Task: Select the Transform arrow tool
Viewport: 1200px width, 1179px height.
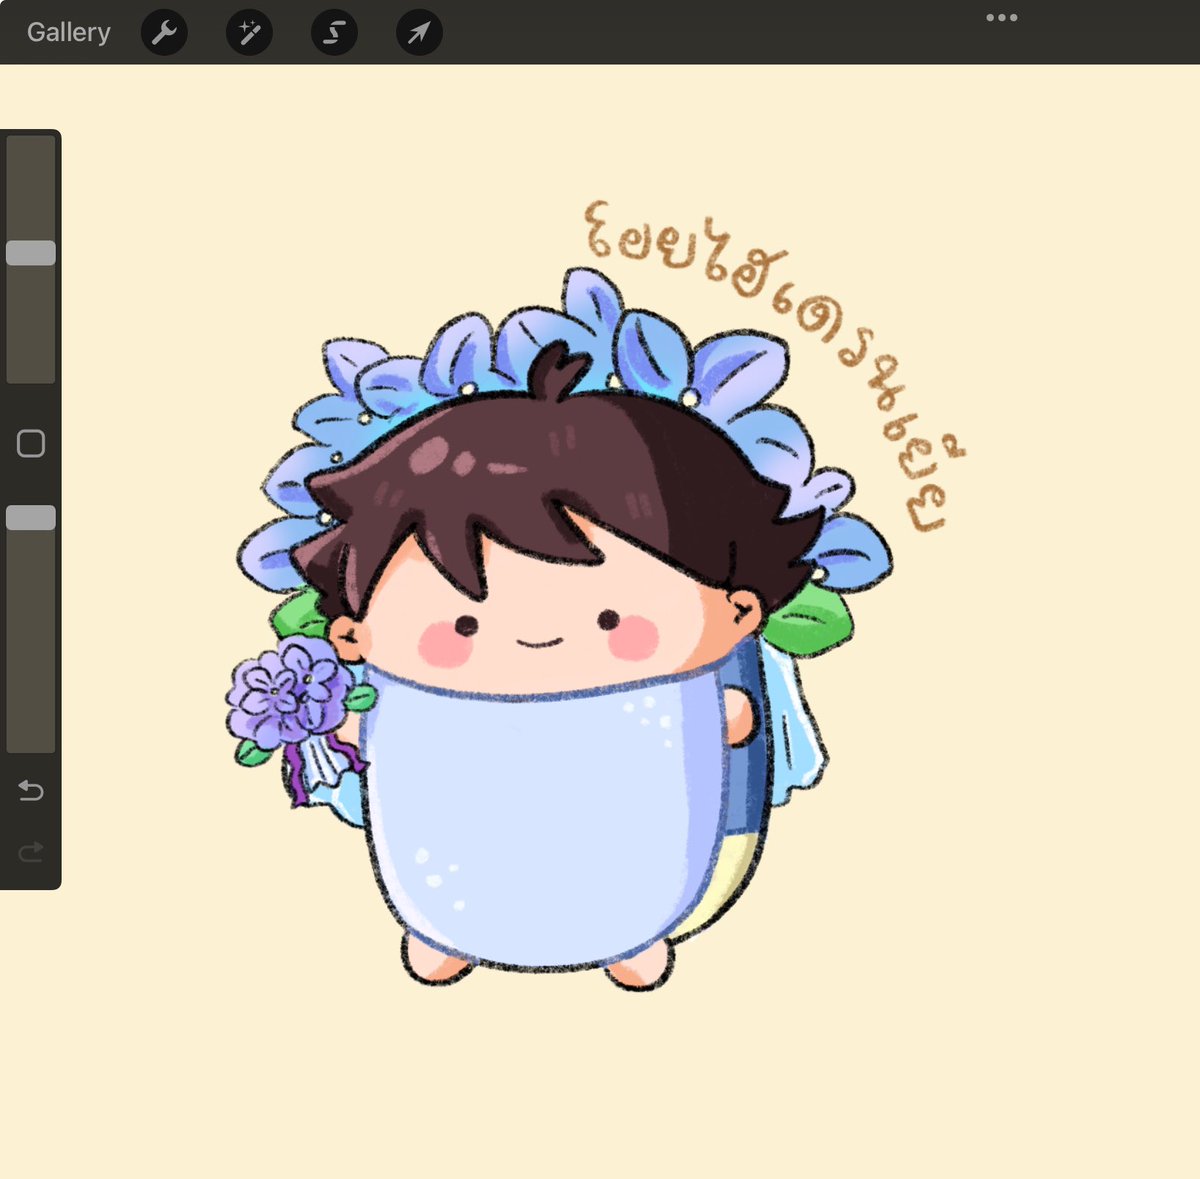Action: tap(419, 31)
